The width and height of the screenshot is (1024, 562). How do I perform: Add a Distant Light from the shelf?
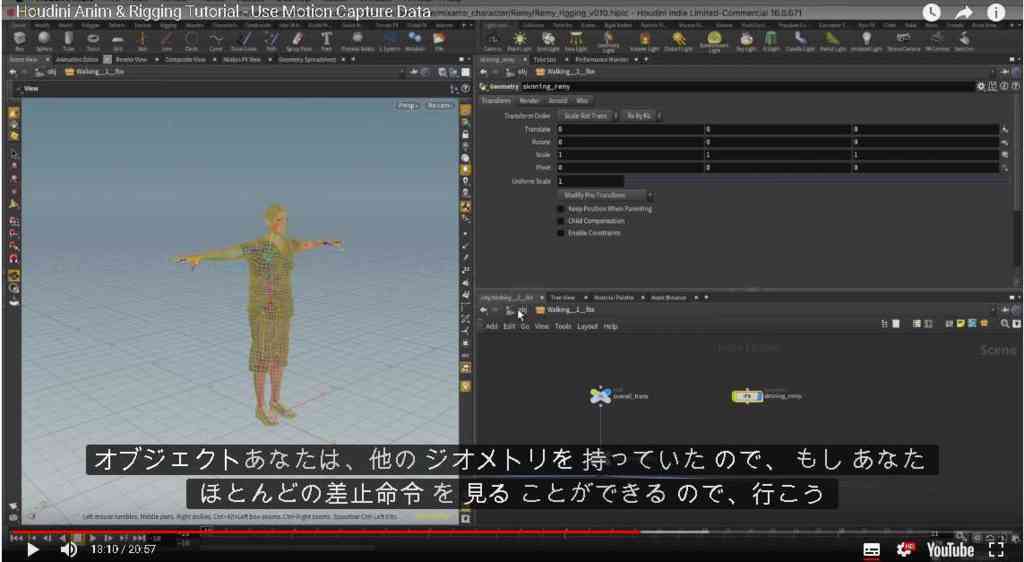[679, 41]
